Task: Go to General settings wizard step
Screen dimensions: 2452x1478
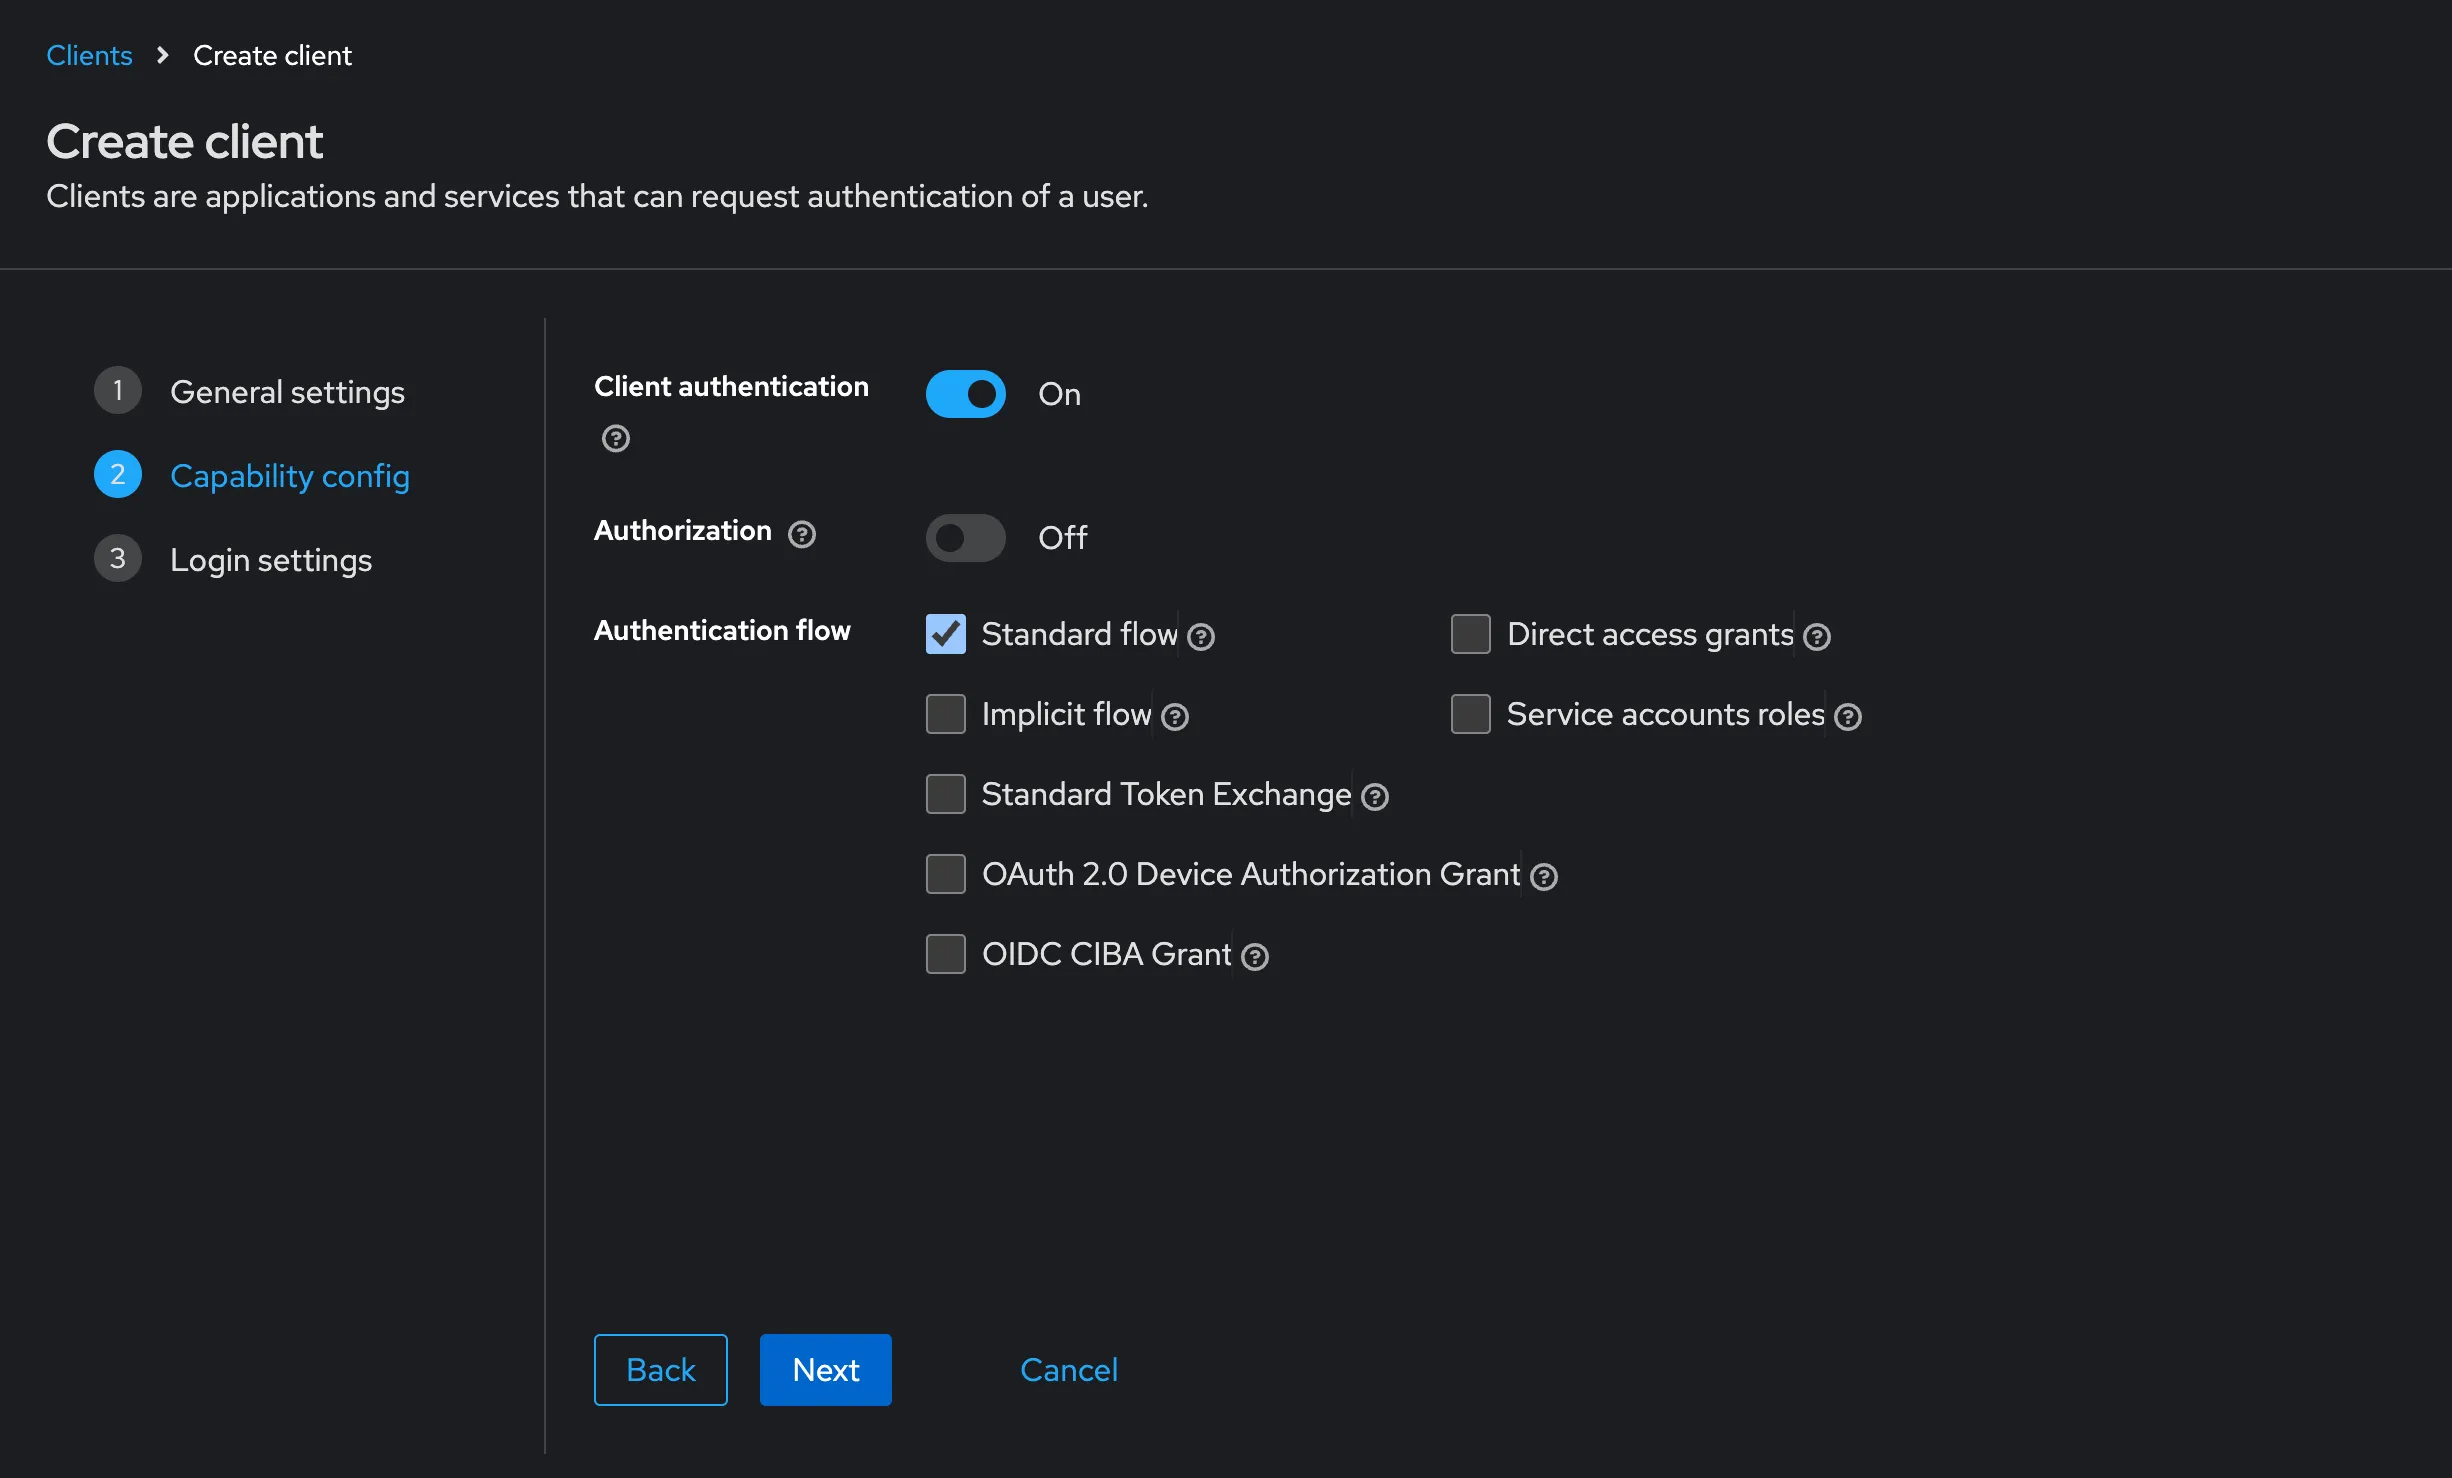Action: [x=287, y=392]
